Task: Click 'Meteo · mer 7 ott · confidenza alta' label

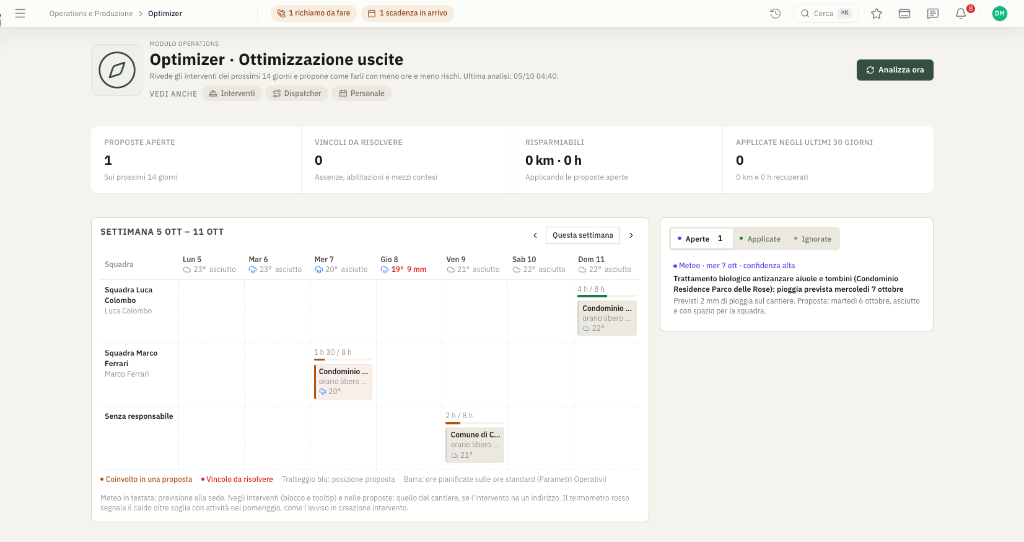Action: [734, 265]
